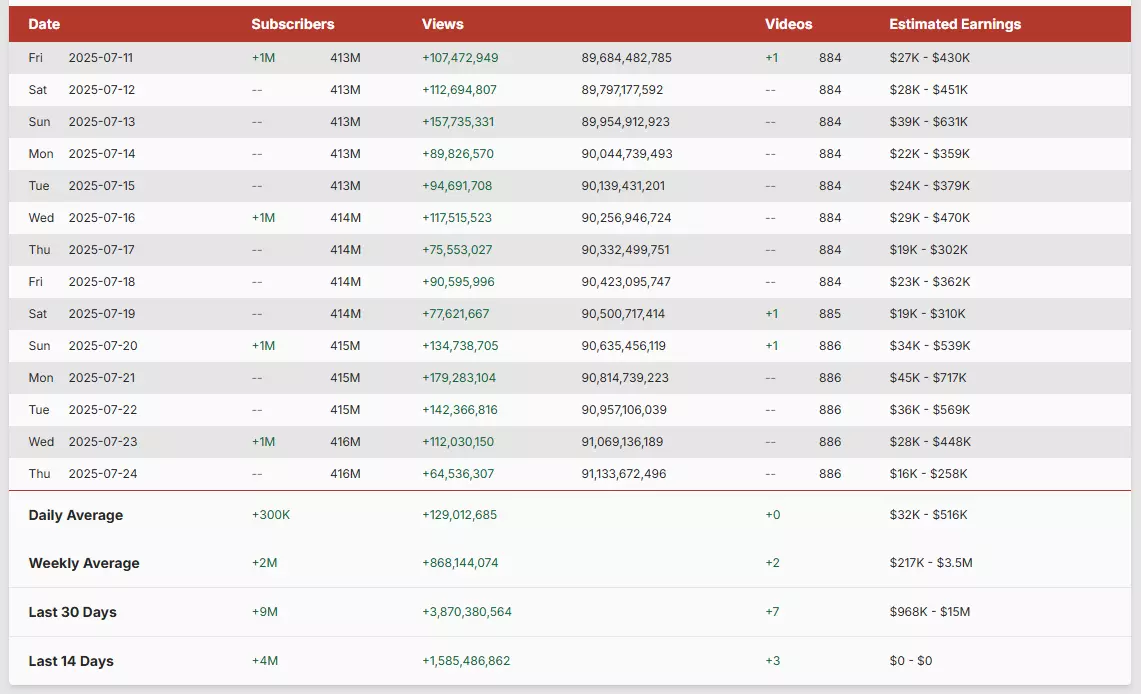Select the date 2025-07-19
This screenshot has height=694, width=1141.
tap(102, 314)
